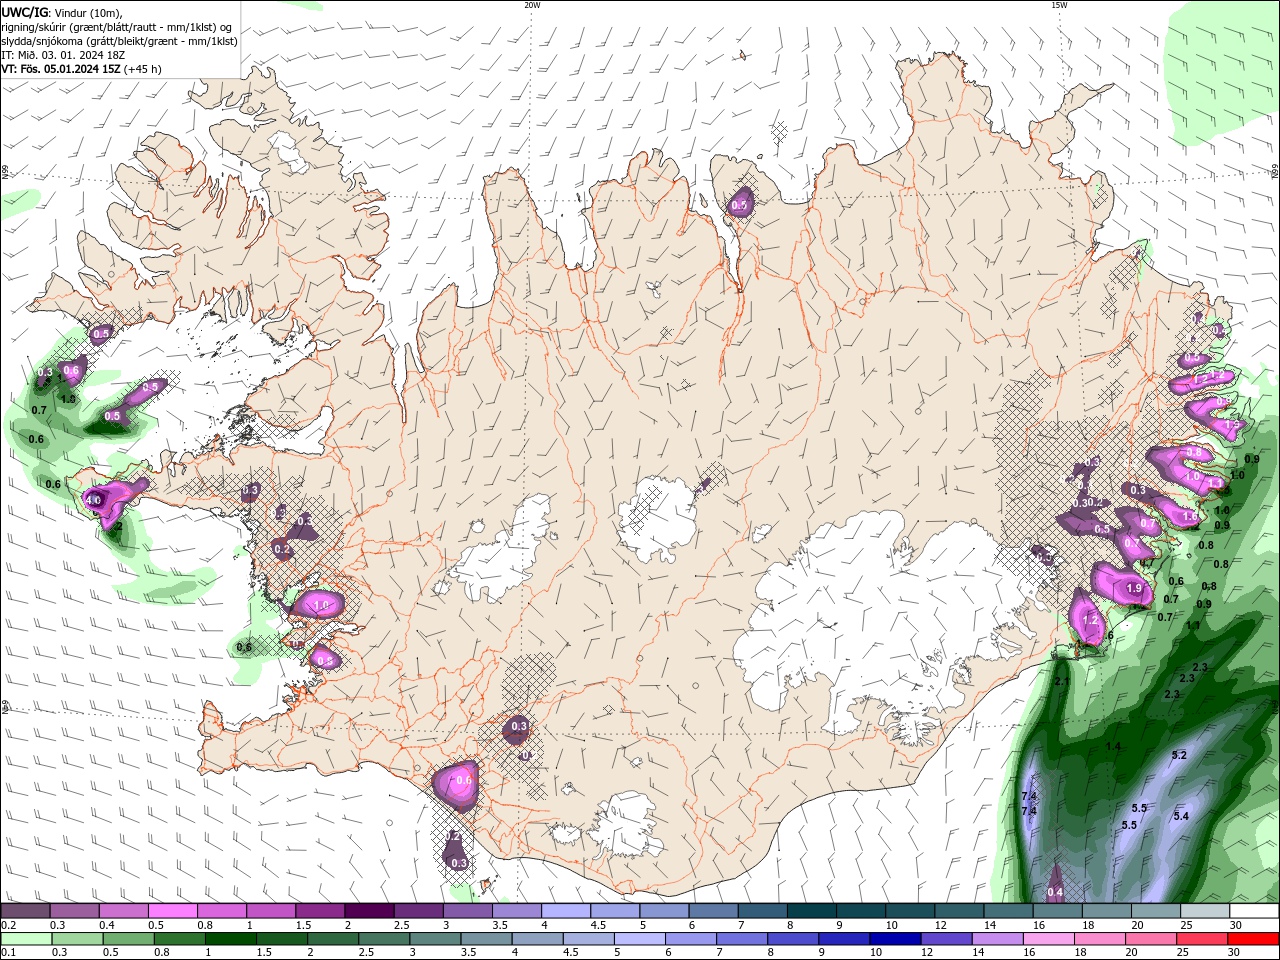This screenshot has height=960, width=1280.
Task: Pick the white 30 swatch in snow scale
Action: pos(1254,911)
